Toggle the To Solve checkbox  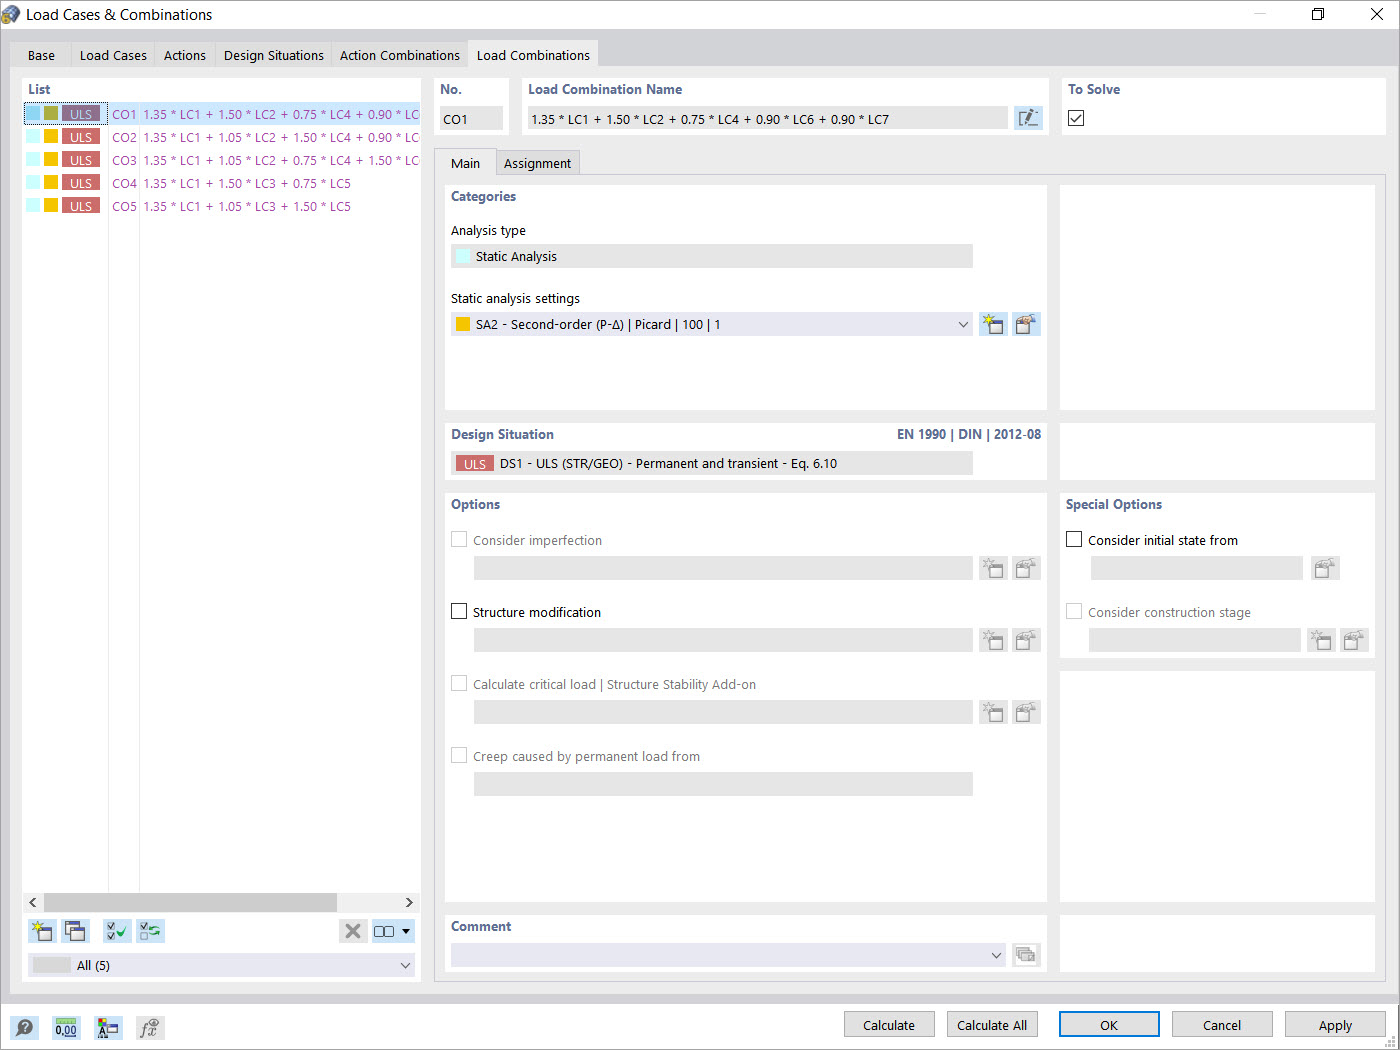click(x=1076, y=118)
